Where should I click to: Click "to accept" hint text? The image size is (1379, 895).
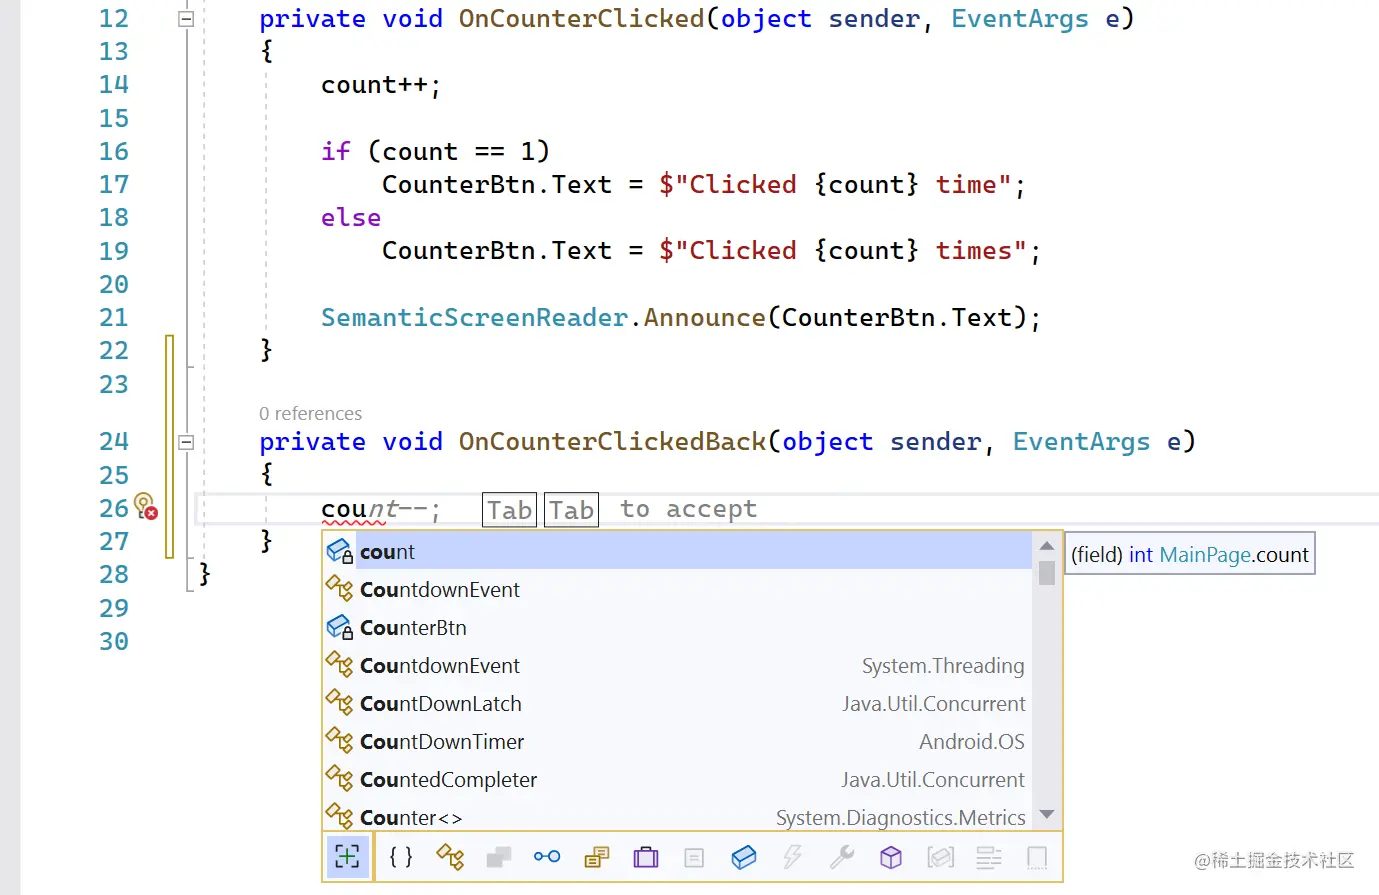(688, 509)
